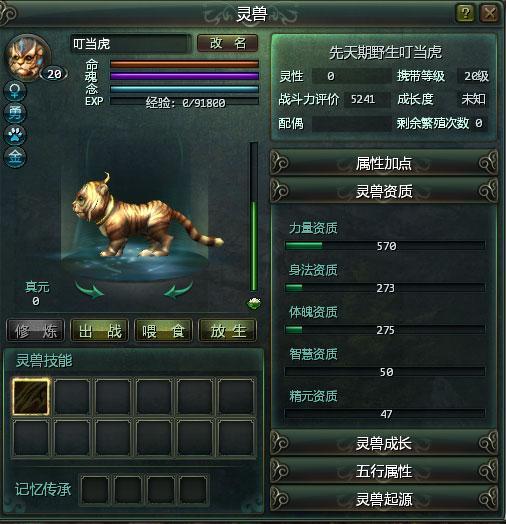Click the tiger portrait avatar
The width and height of the screenshot is (506, 524).
pyautogui.click(x=28, y=57)
